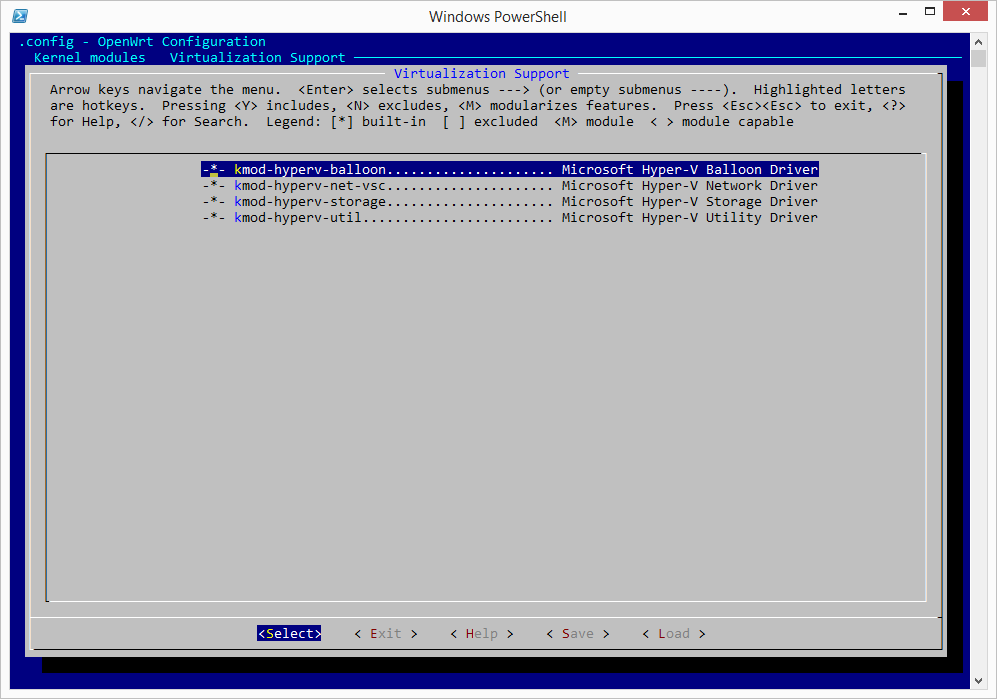
Task: Click the centered 'Virtualization Support' dialog title
Action: [x=481, y=74]
